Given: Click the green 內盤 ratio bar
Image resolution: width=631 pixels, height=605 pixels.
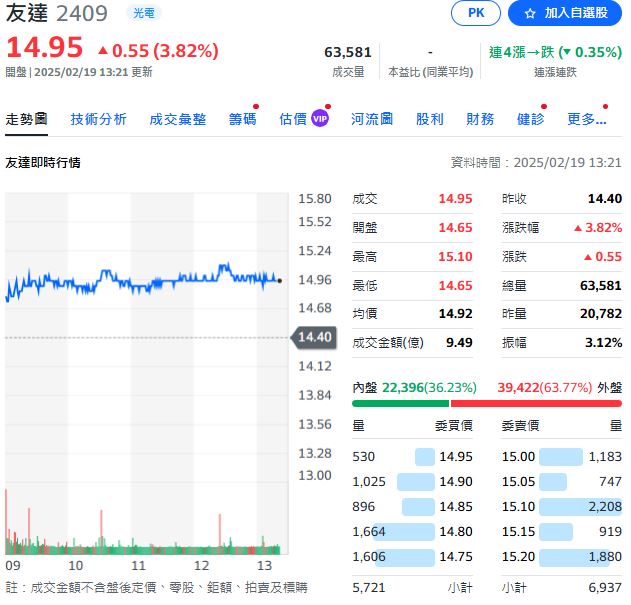Looking at the screenshot, I should point(400,403).
